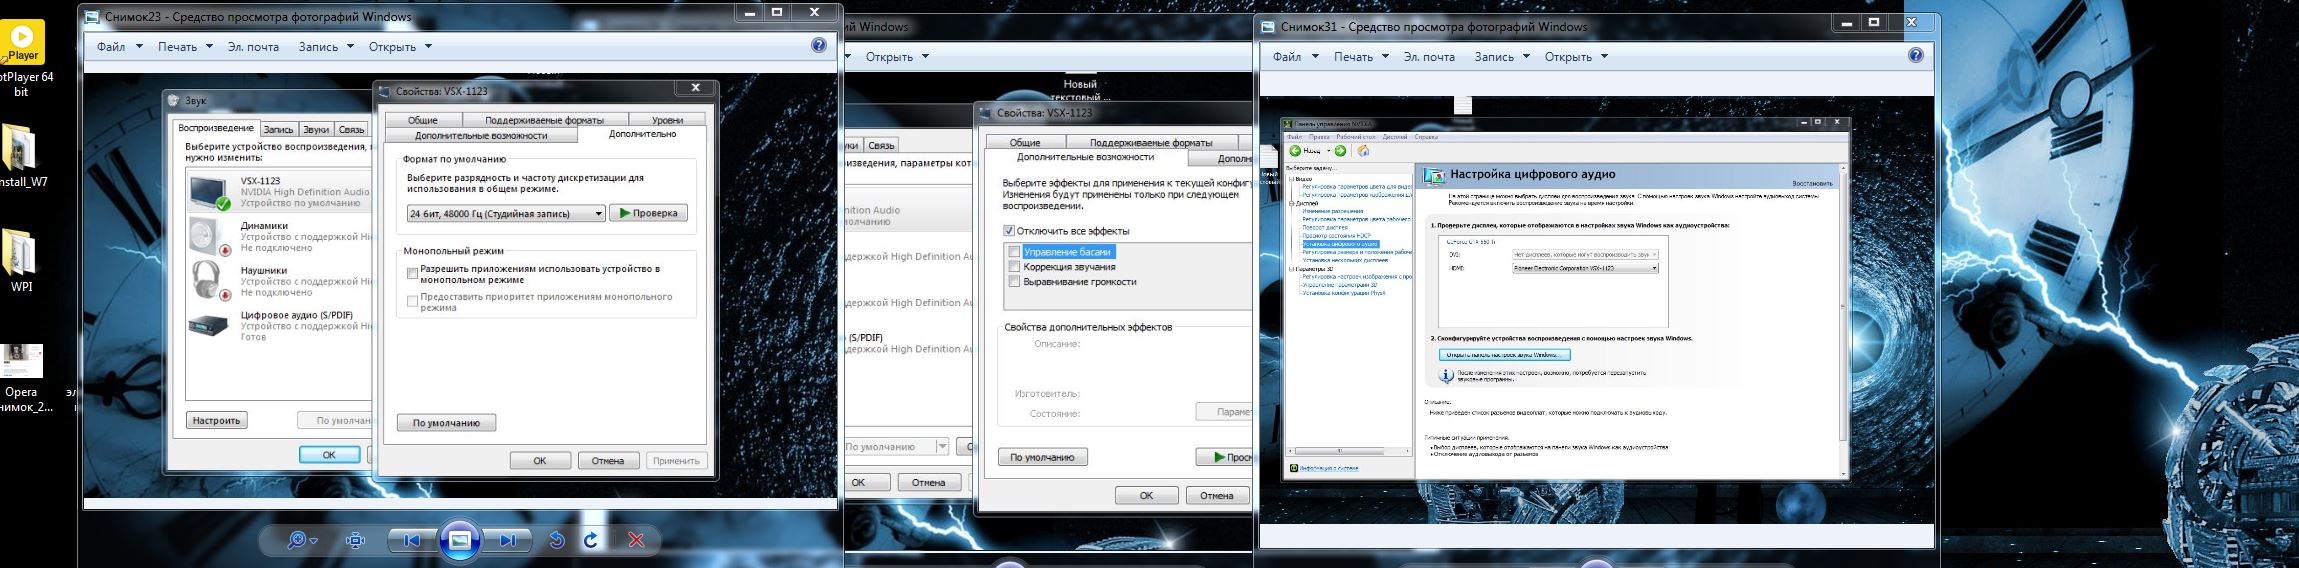This screenshot has height=568, width=2299.
Task: Tick the Управление басами checkbox
Action: click(x=1014, y=252)
